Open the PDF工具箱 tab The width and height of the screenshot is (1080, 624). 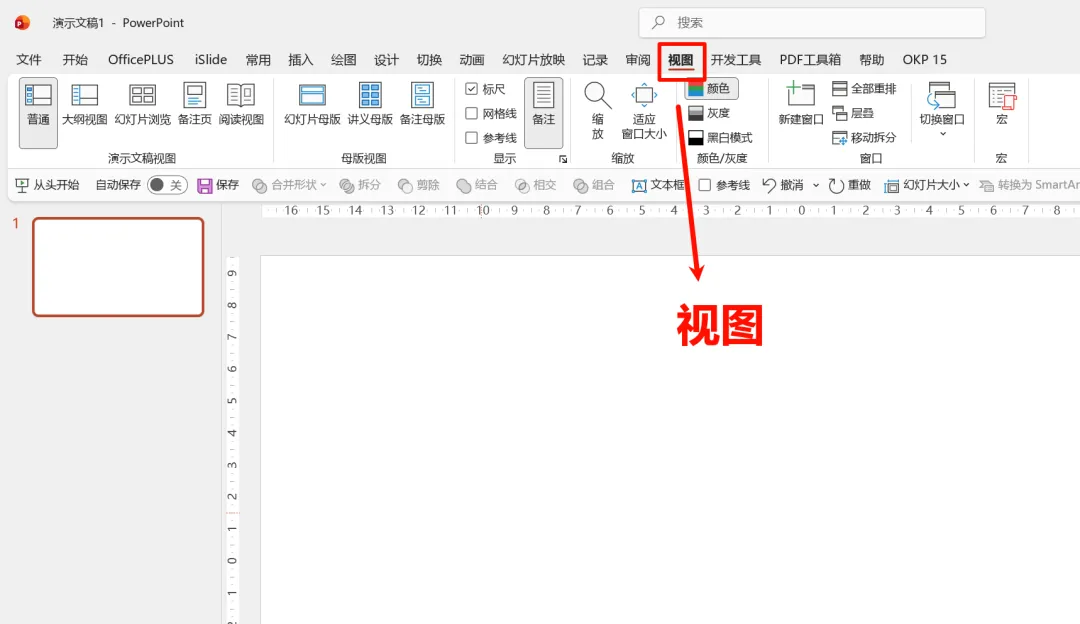[x=810, y=60]
